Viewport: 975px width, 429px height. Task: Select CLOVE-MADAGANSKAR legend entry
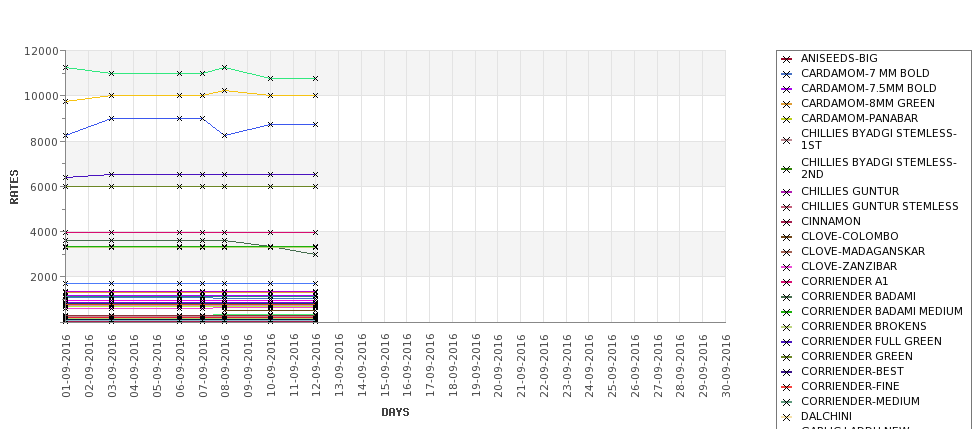click(x=862, y=251)
